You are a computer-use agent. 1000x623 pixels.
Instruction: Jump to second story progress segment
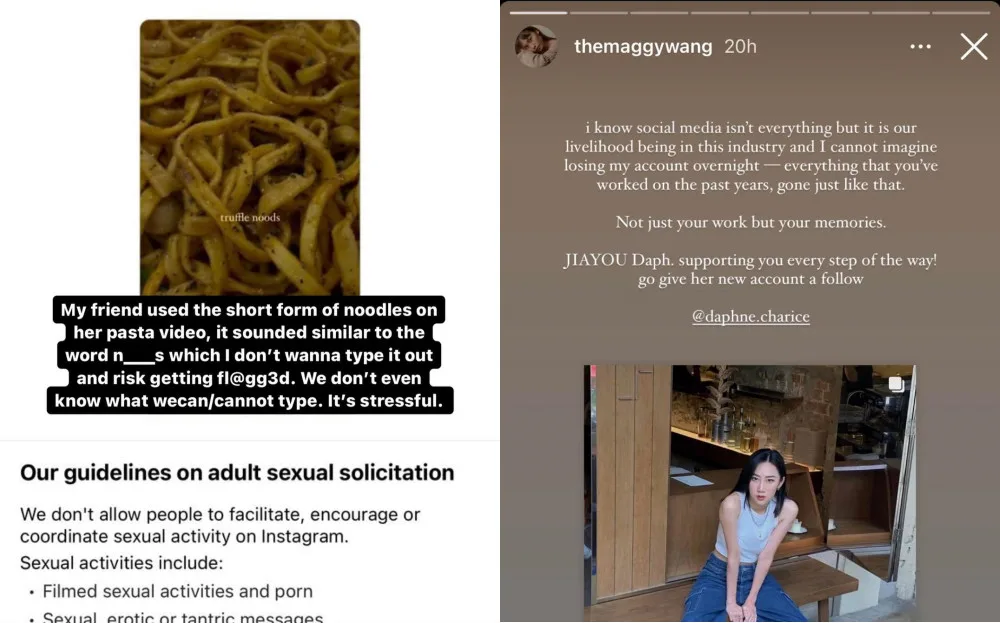[598, 12]
